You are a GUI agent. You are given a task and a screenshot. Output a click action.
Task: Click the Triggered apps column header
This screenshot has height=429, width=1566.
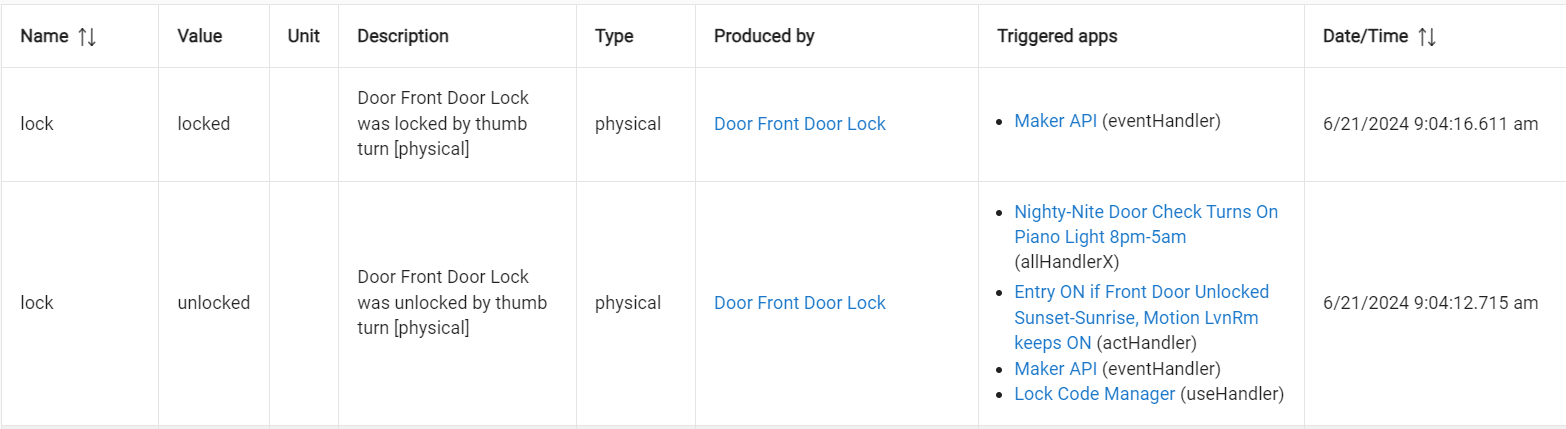[x=1057, y=36]
